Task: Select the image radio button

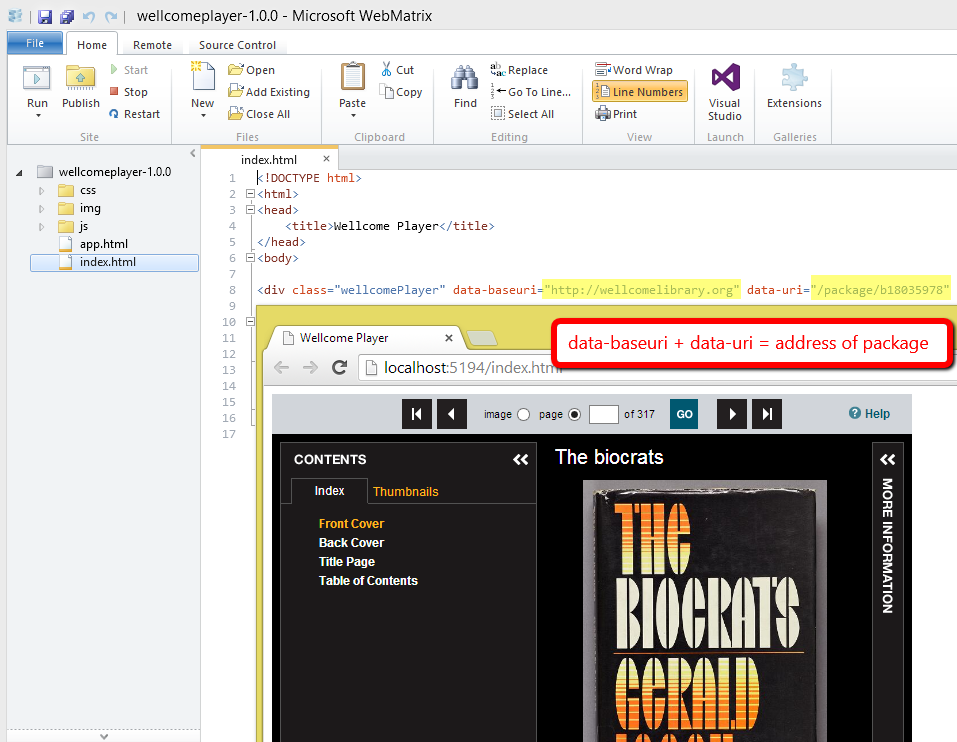Action: point(524,414)
